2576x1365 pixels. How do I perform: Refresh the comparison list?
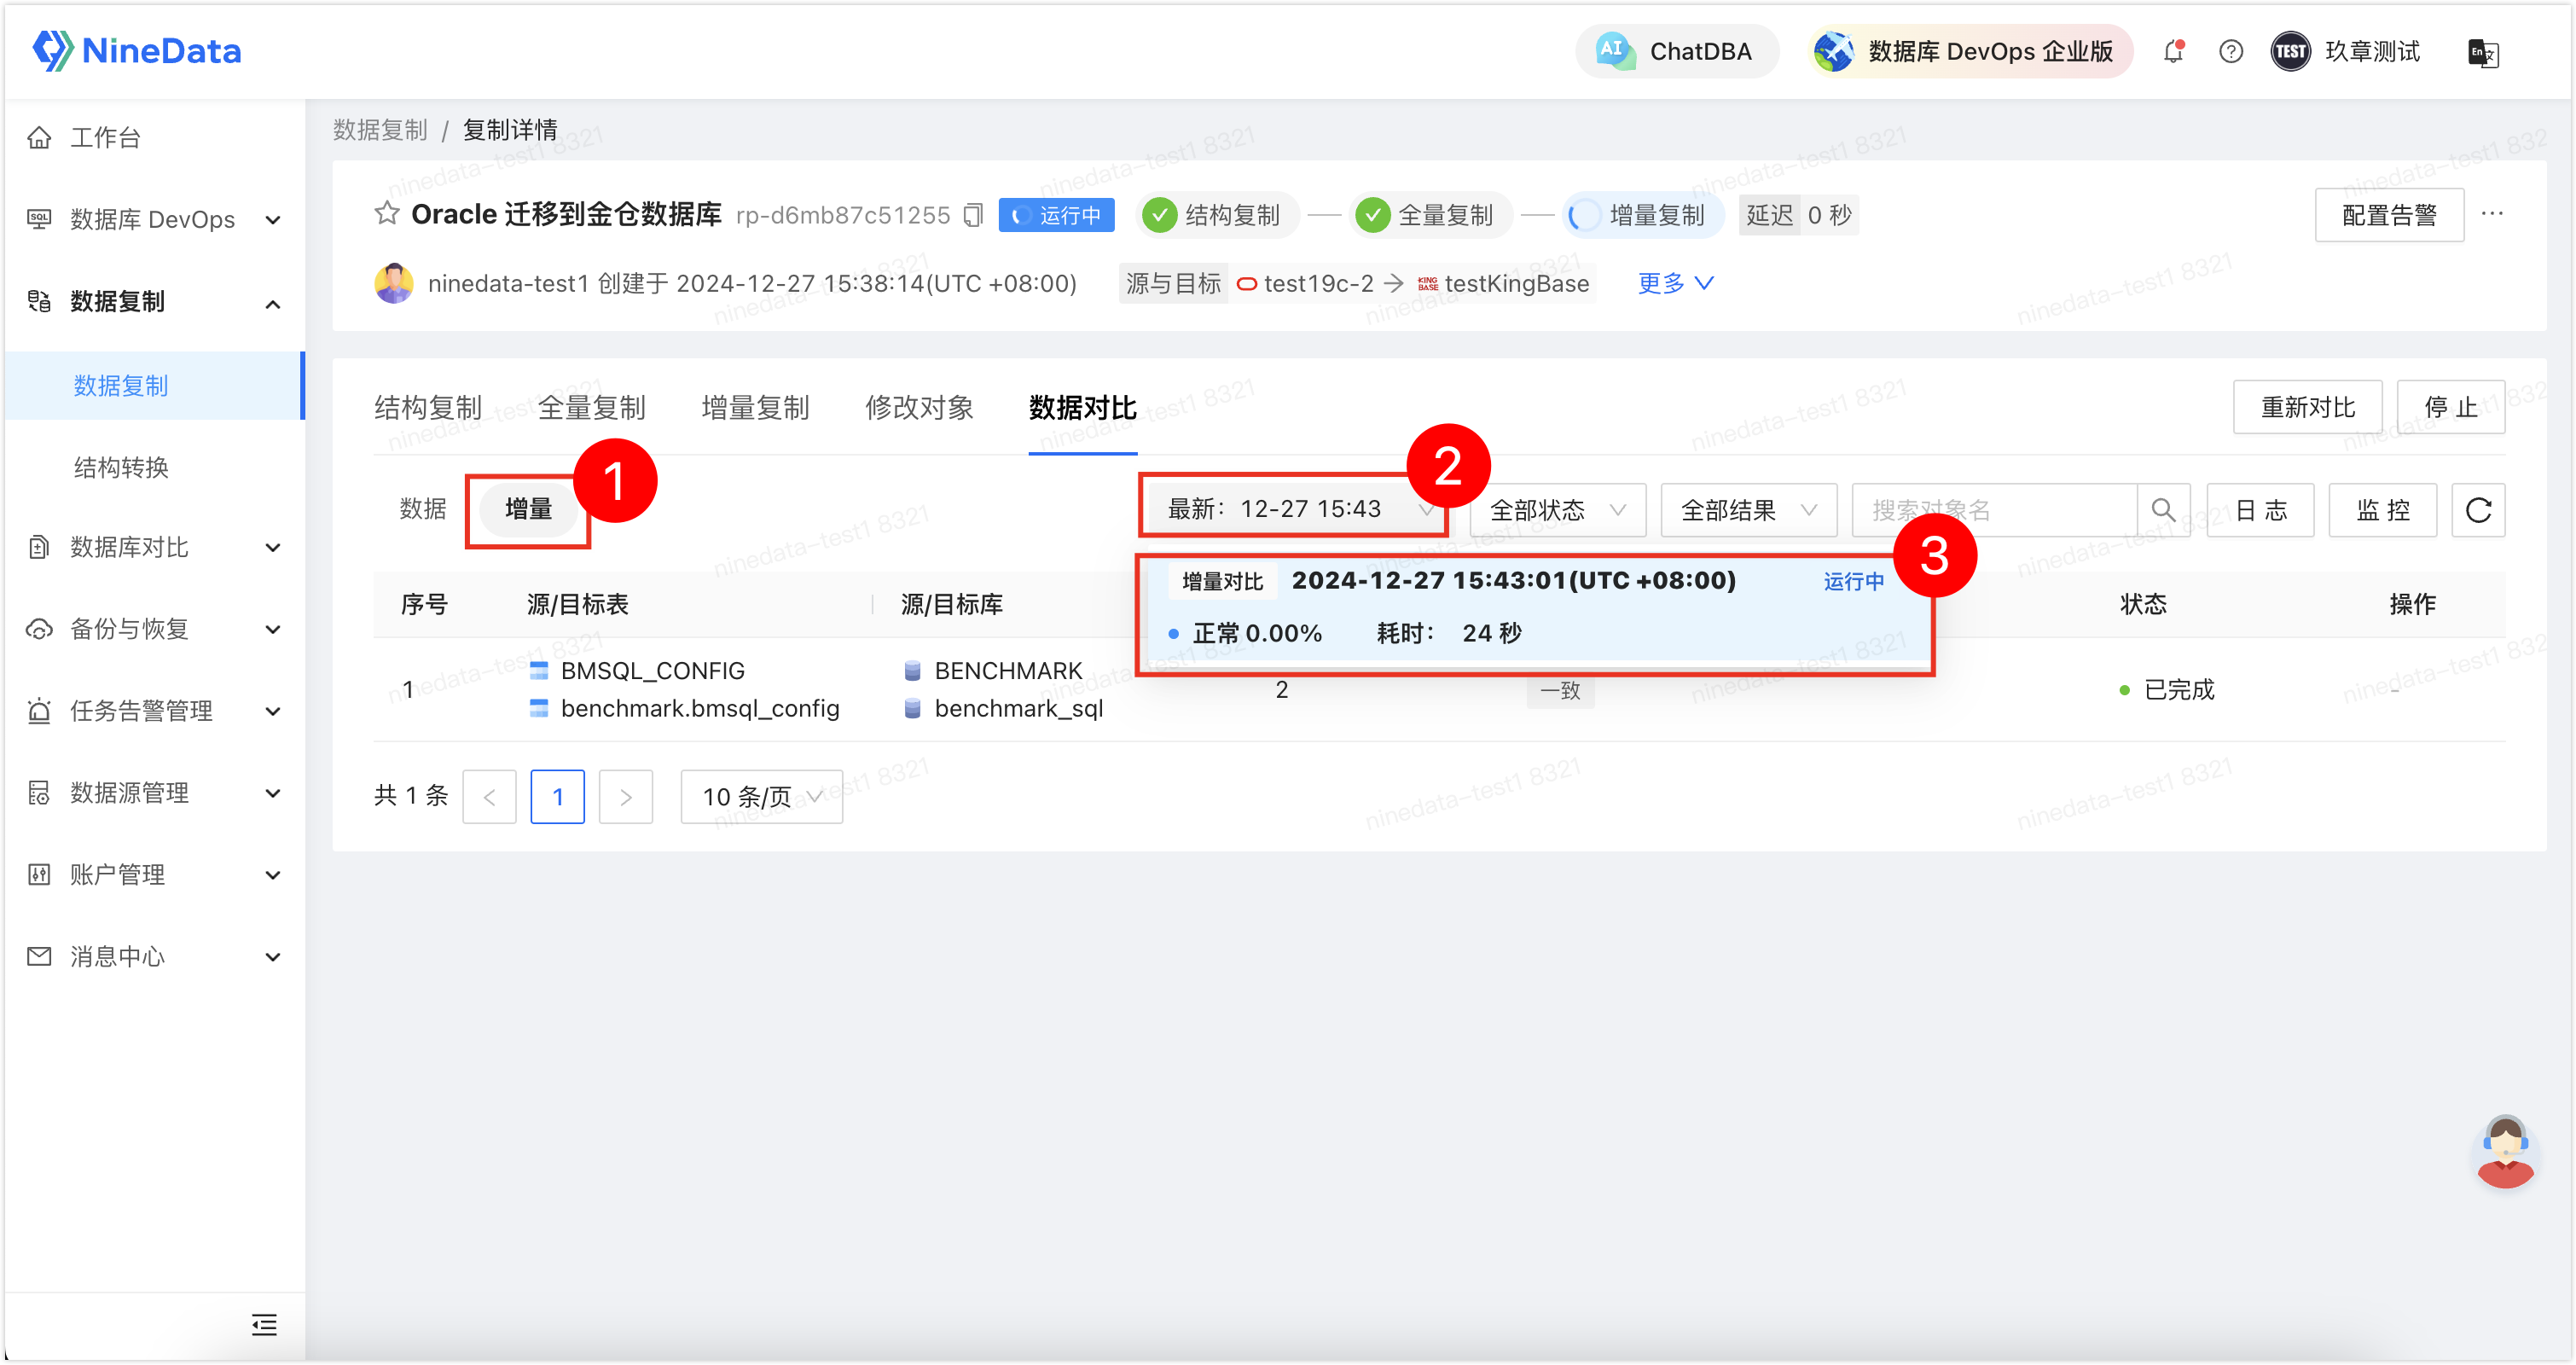click(2478, 510)
